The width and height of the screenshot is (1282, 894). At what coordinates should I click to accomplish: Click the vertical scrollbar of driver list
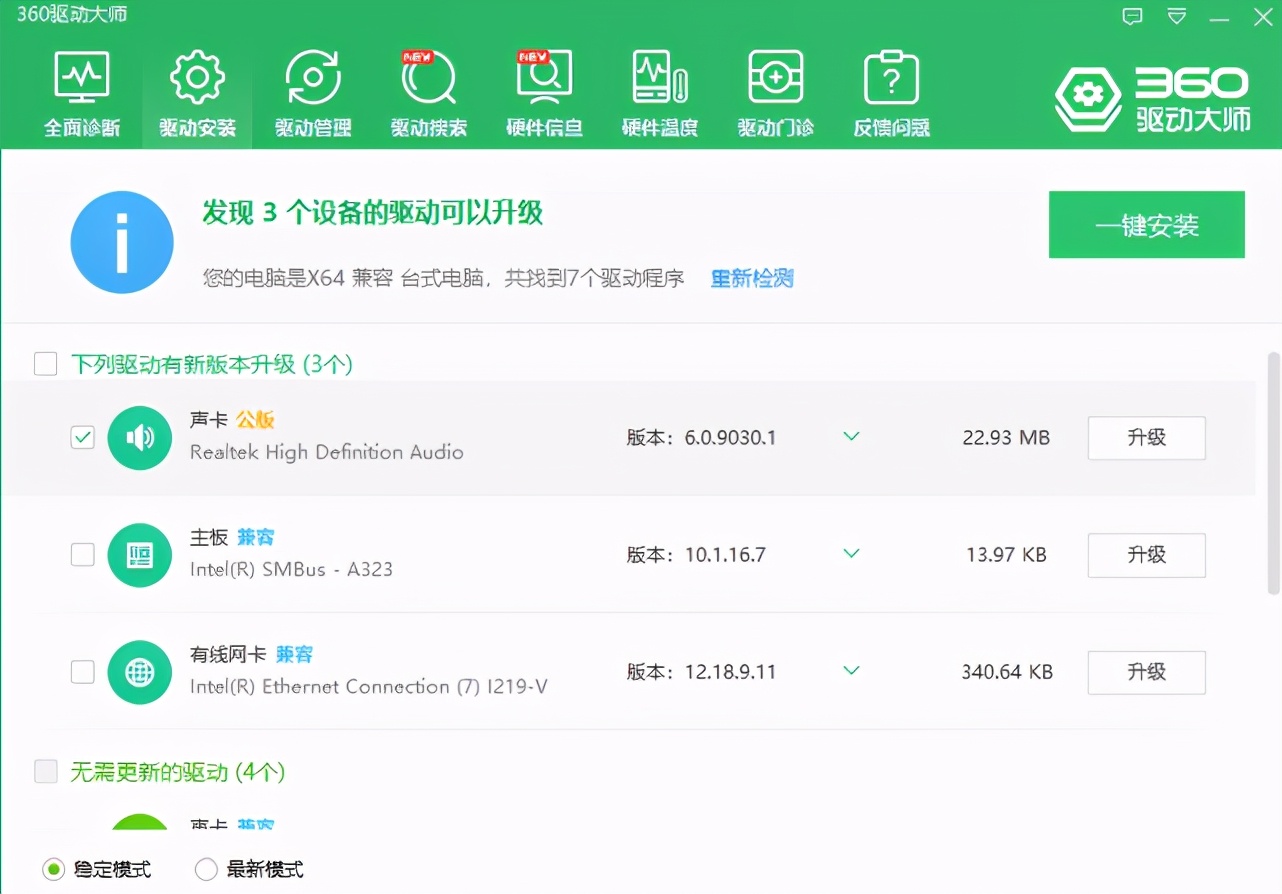click(x=1273, y=473)
